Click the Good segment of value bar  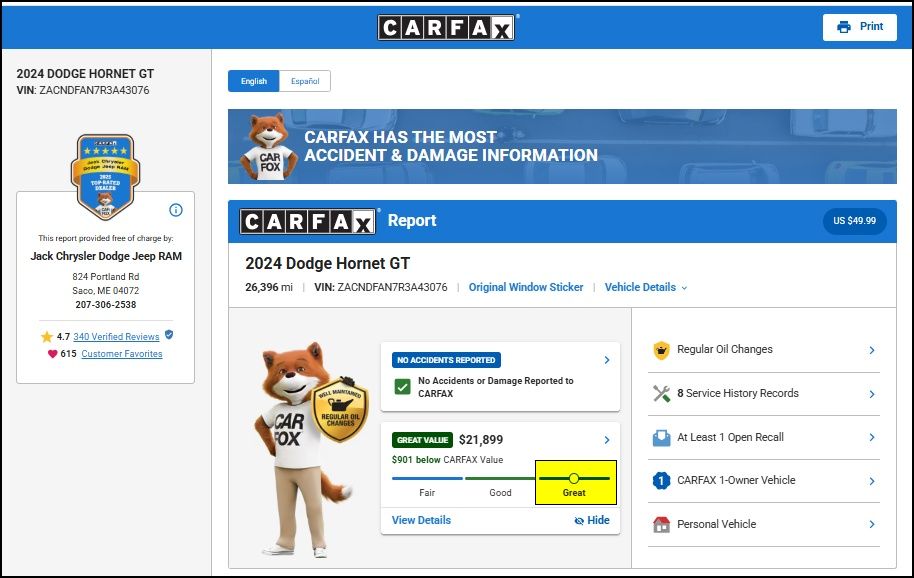pos(500,478)
